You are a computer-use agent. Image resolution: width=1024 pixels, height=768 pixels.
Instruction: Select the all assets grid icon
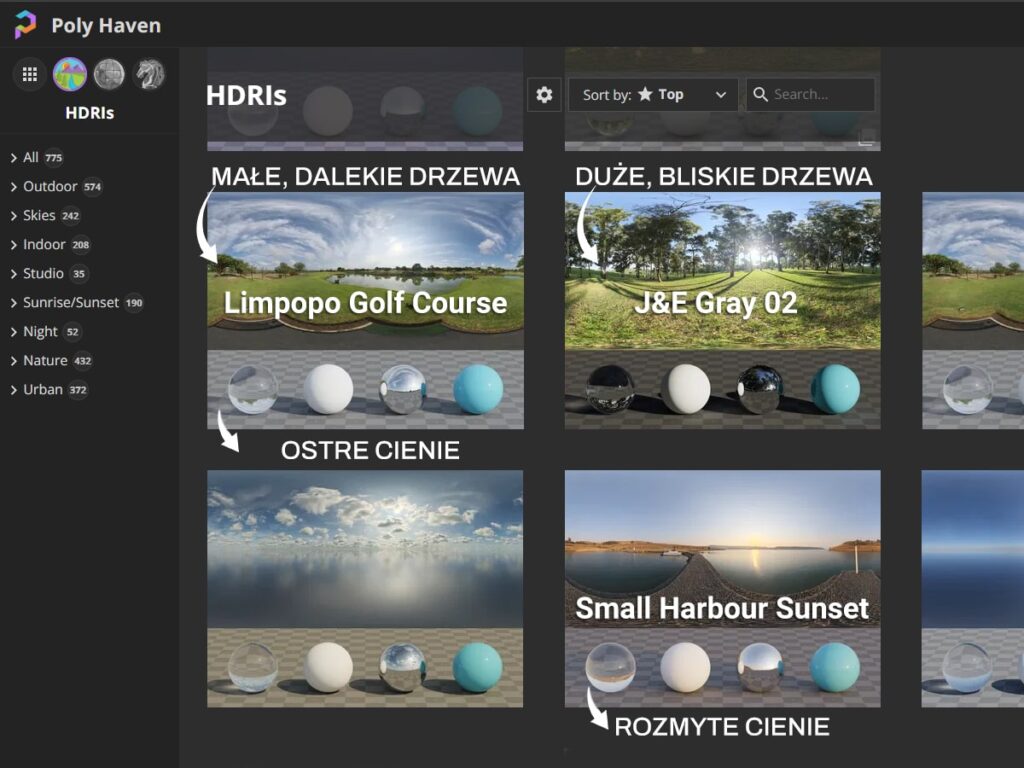pos(30,74)
